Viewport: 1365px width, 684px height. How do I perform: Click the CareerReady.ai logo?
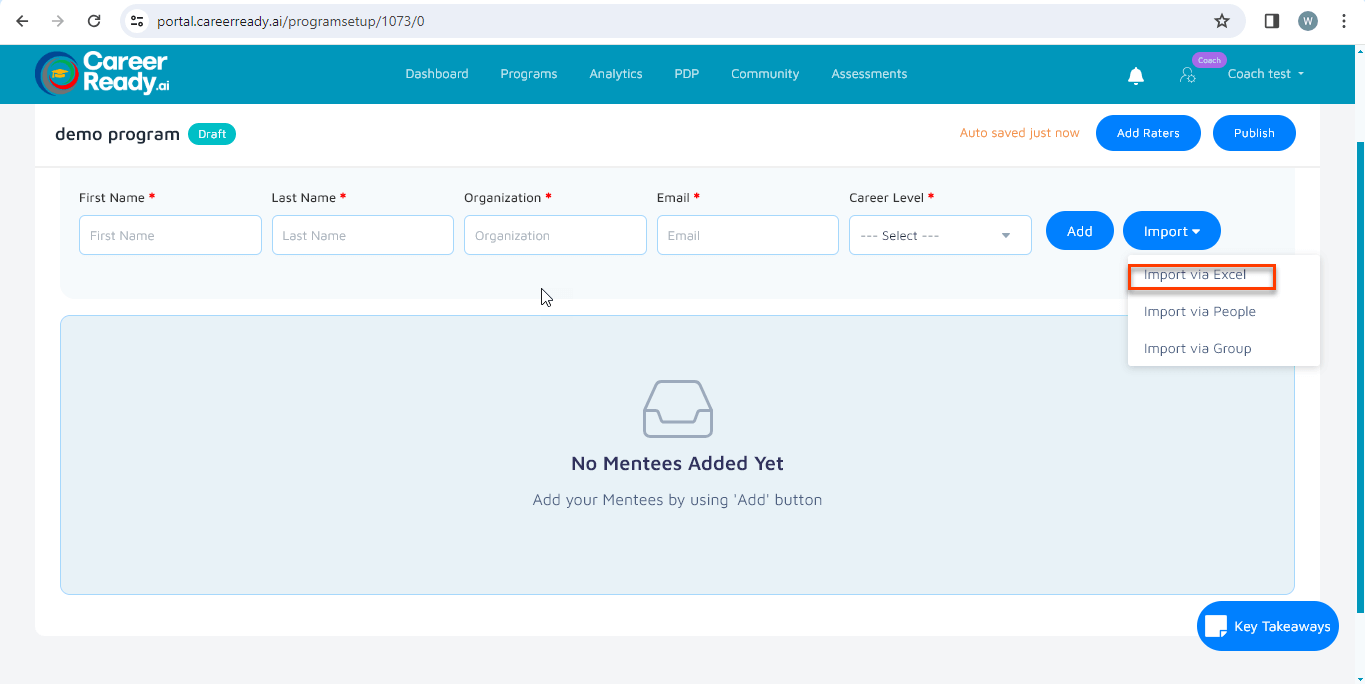click(102, 73)
